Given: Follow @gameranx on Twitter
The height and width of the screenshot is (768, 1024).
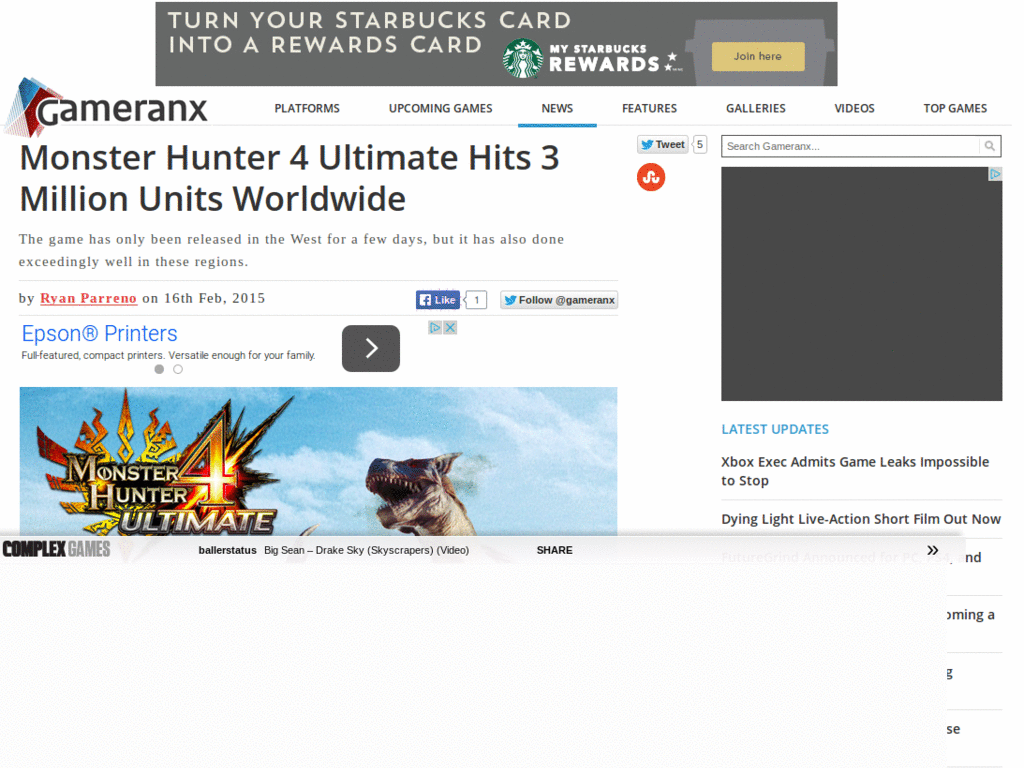Looking at the screenshot, I should pyautogui.click(x=559, y=300).
